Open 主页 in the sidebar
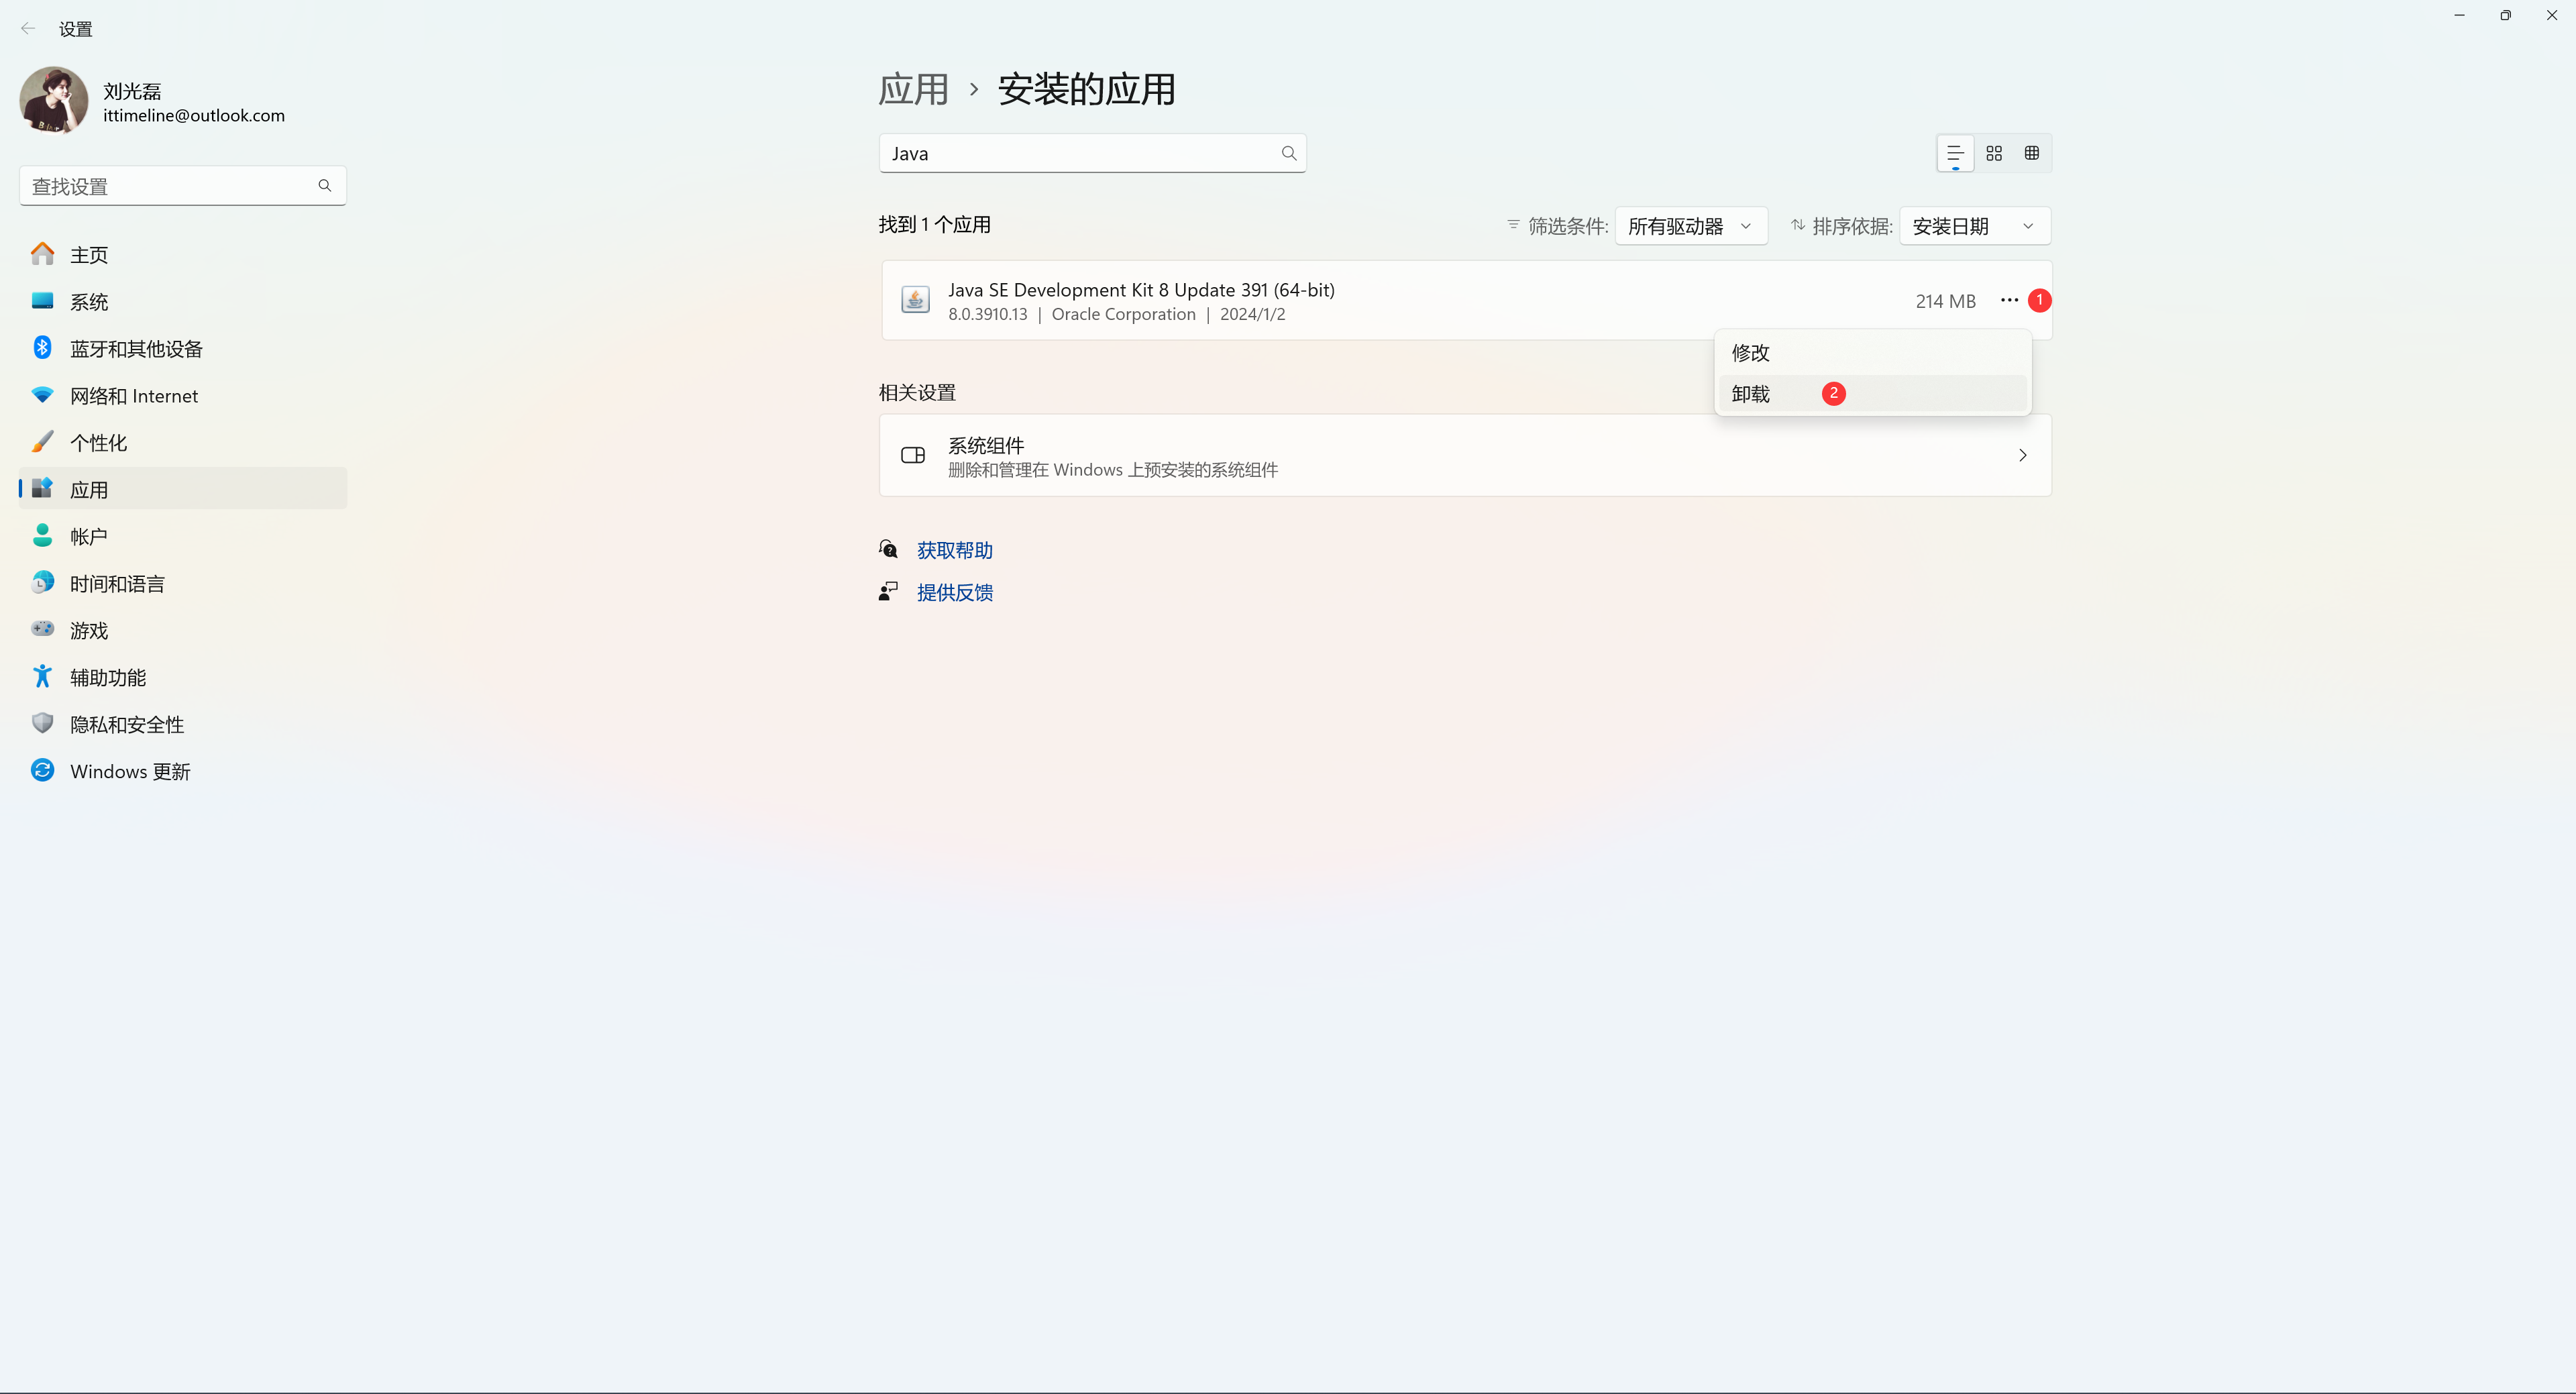Image resolution: width=2576 pixels, height=1394 pixels. (183, 255)
